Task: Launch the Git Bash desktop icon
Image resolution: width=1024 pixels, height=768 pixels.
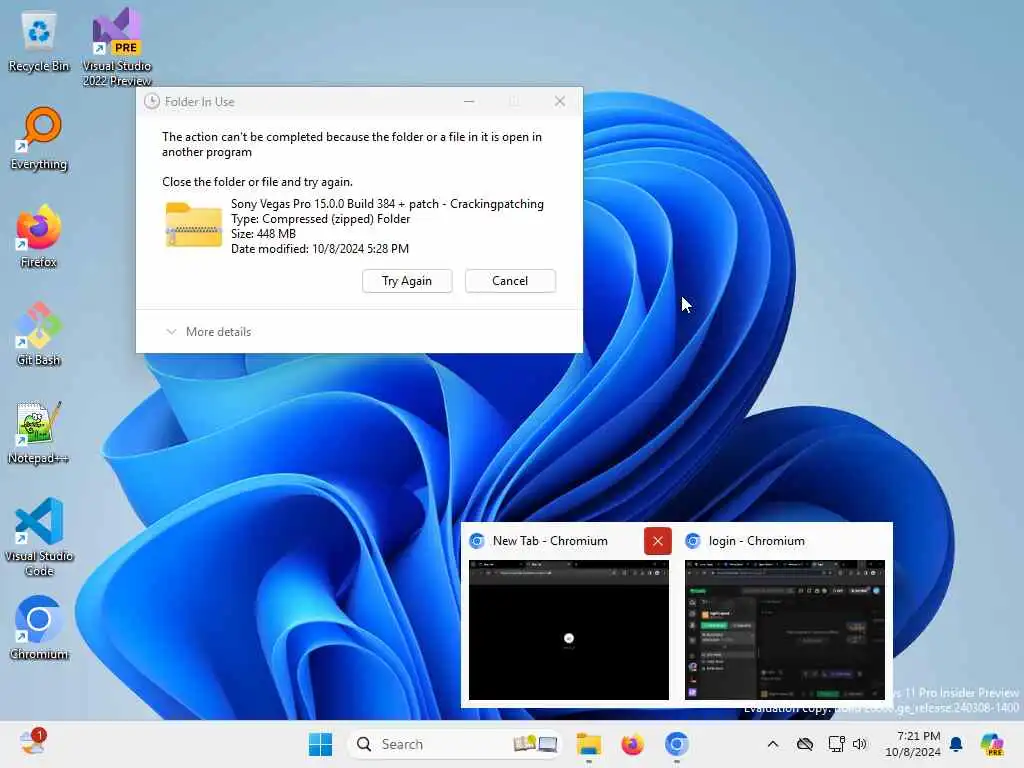Action: [39, 334]
